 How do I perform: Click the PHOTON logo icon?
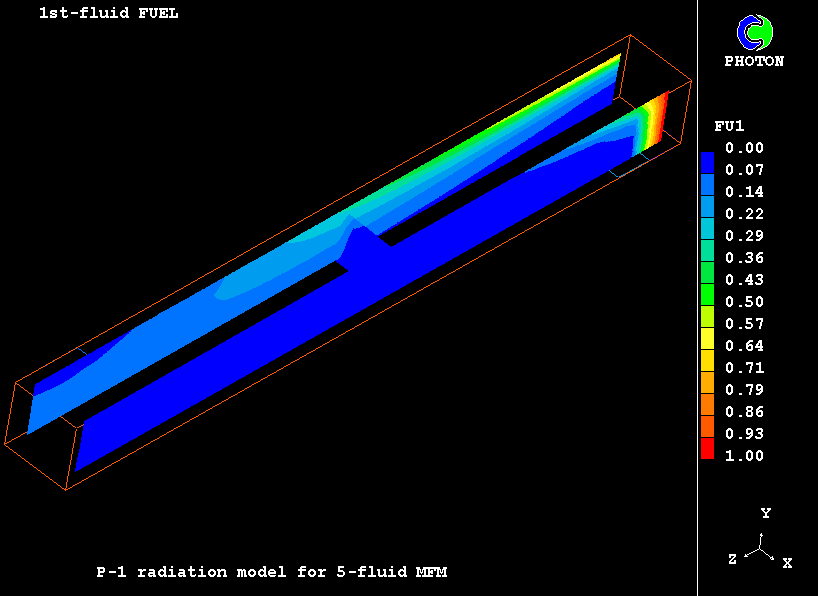coord(754,32)
